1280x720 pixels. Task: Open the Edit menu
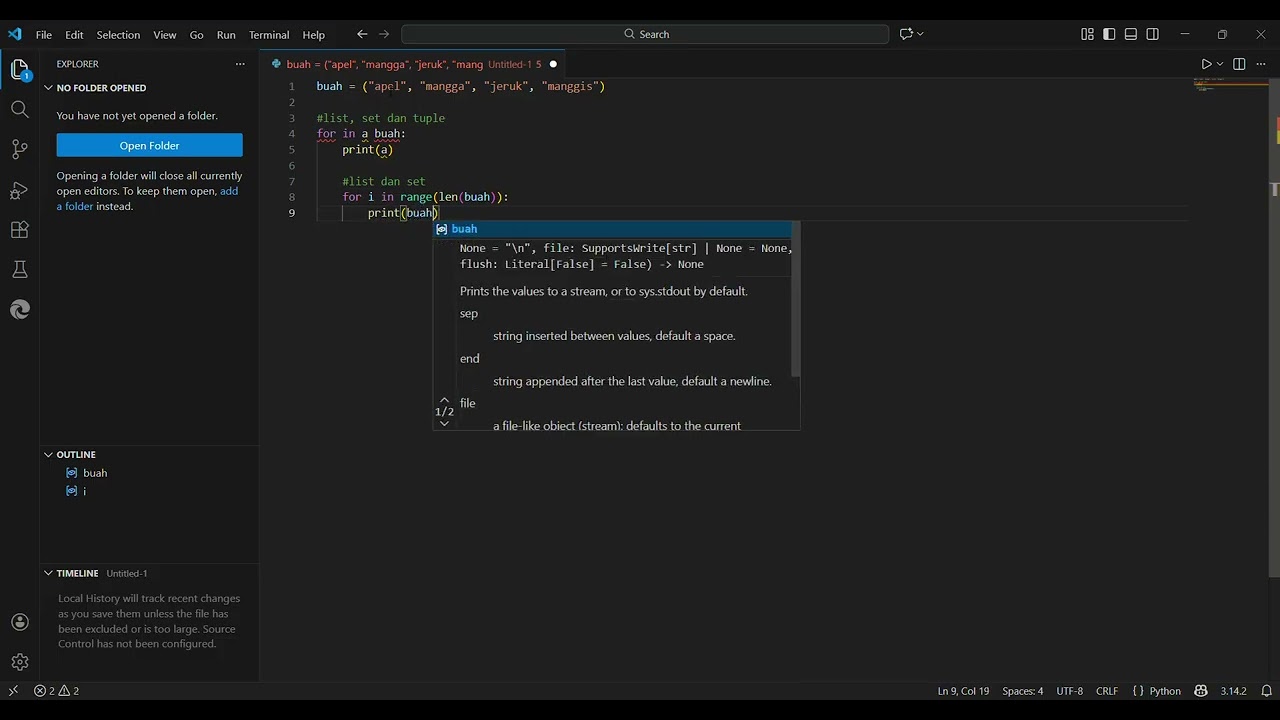(75, 34)
